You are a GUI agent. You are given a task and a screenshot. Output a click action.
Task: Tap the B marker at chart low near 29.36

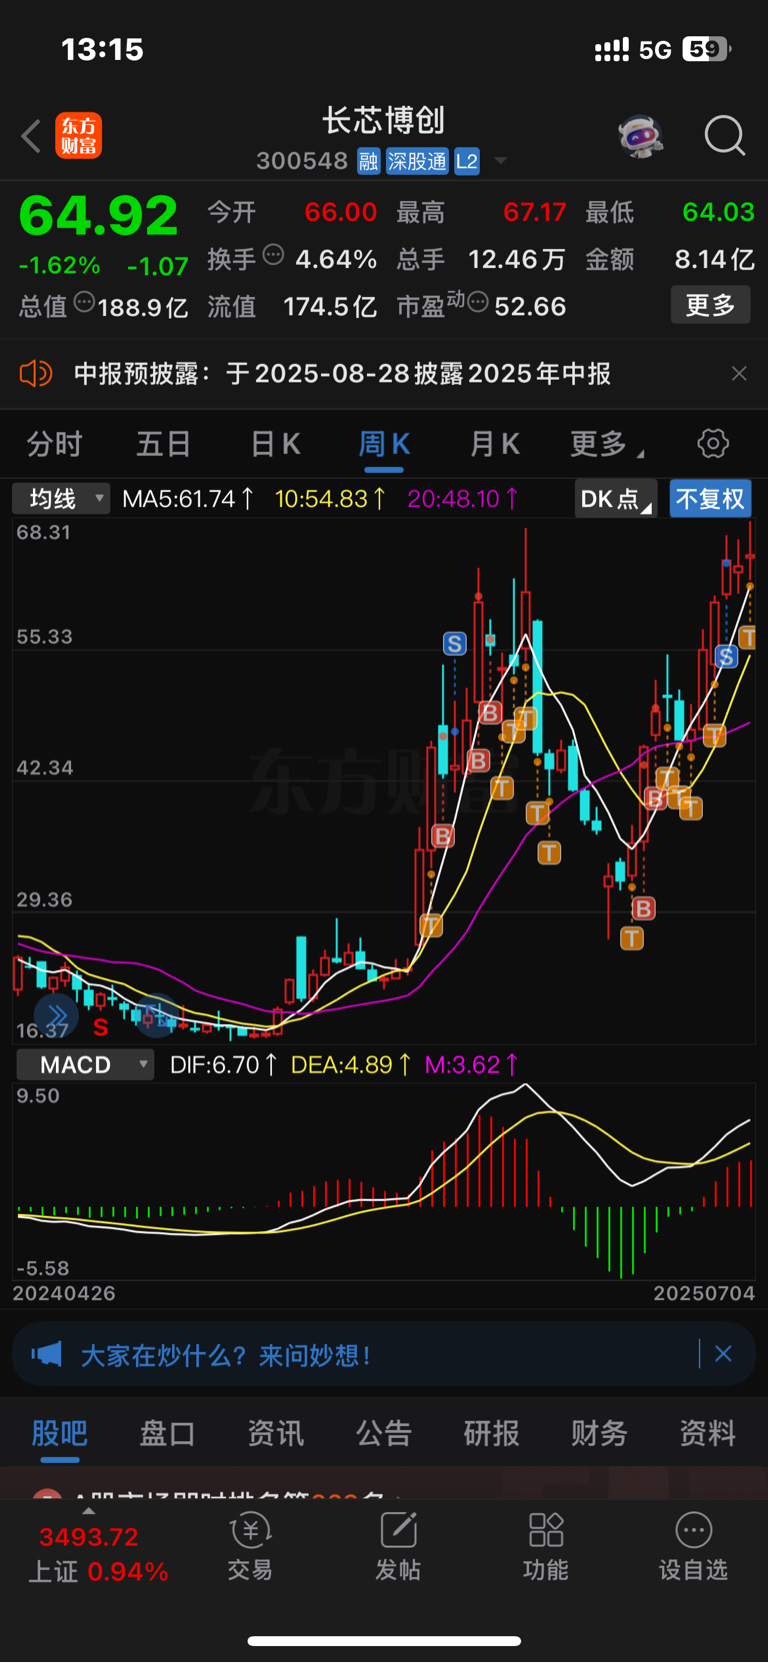pos(643,908)
